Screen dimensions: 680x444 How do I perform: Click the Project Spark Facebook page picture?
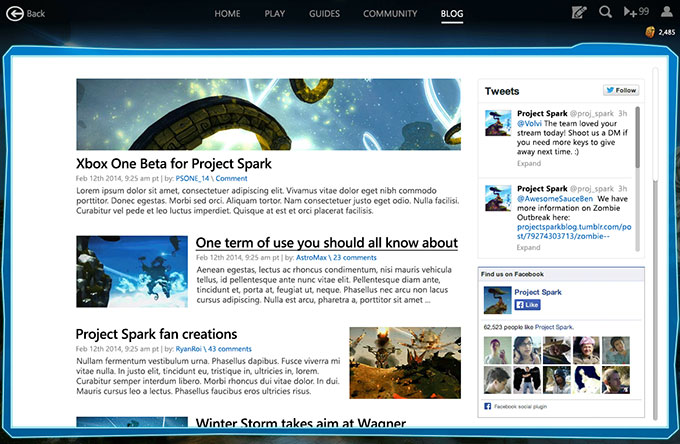497,300
